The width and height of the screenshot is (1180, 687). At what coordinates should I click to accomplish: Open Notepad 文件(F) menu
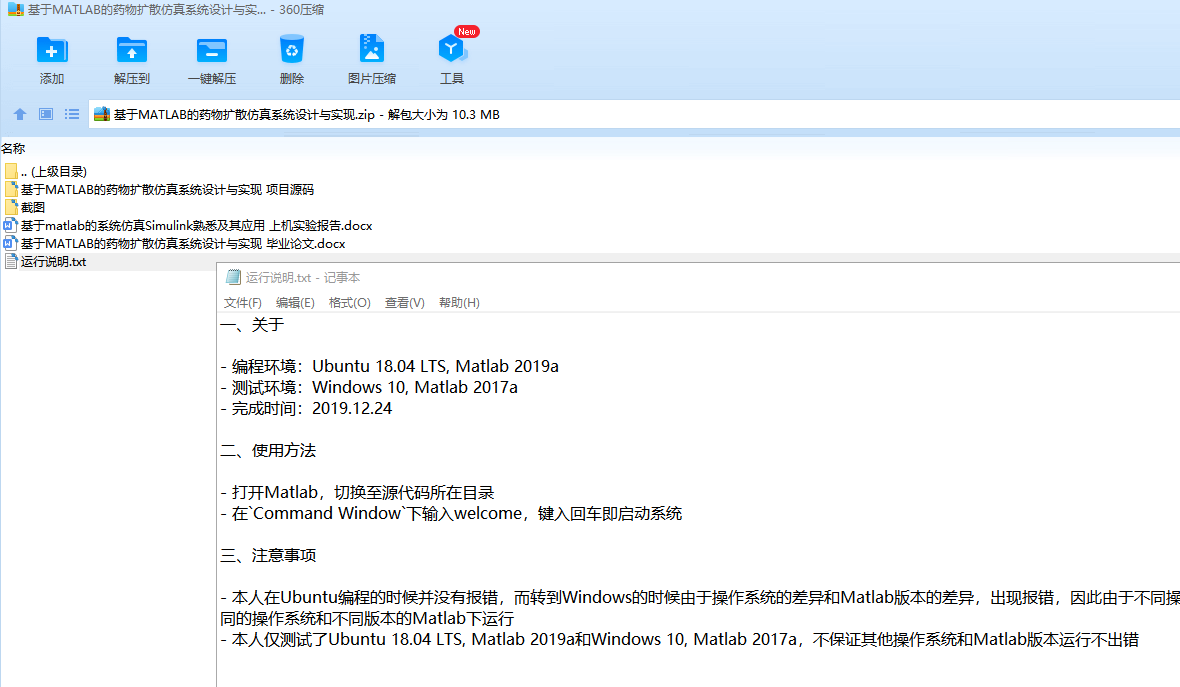point(242,302)
